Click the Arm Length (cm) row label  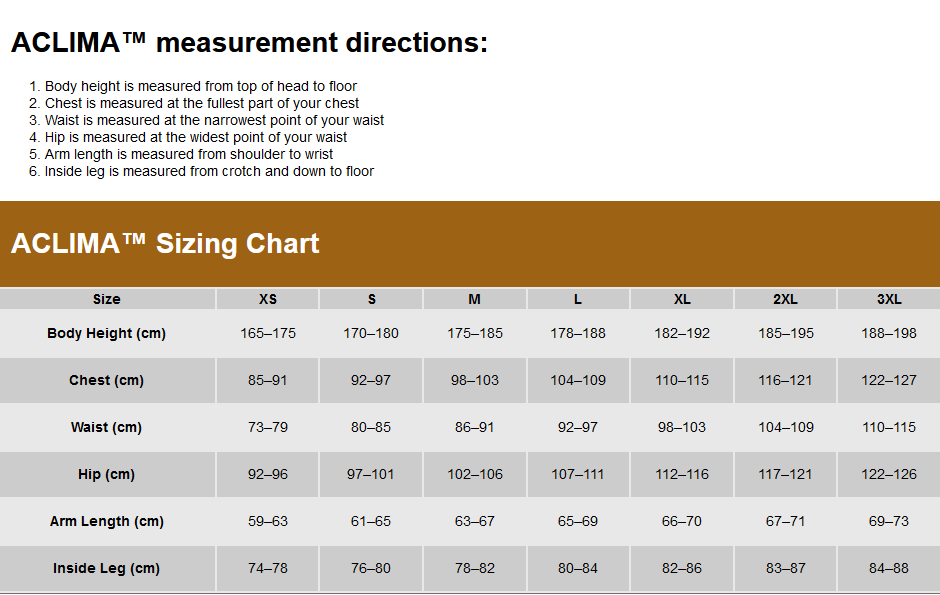pyautogui.click(x=107, y=521)
